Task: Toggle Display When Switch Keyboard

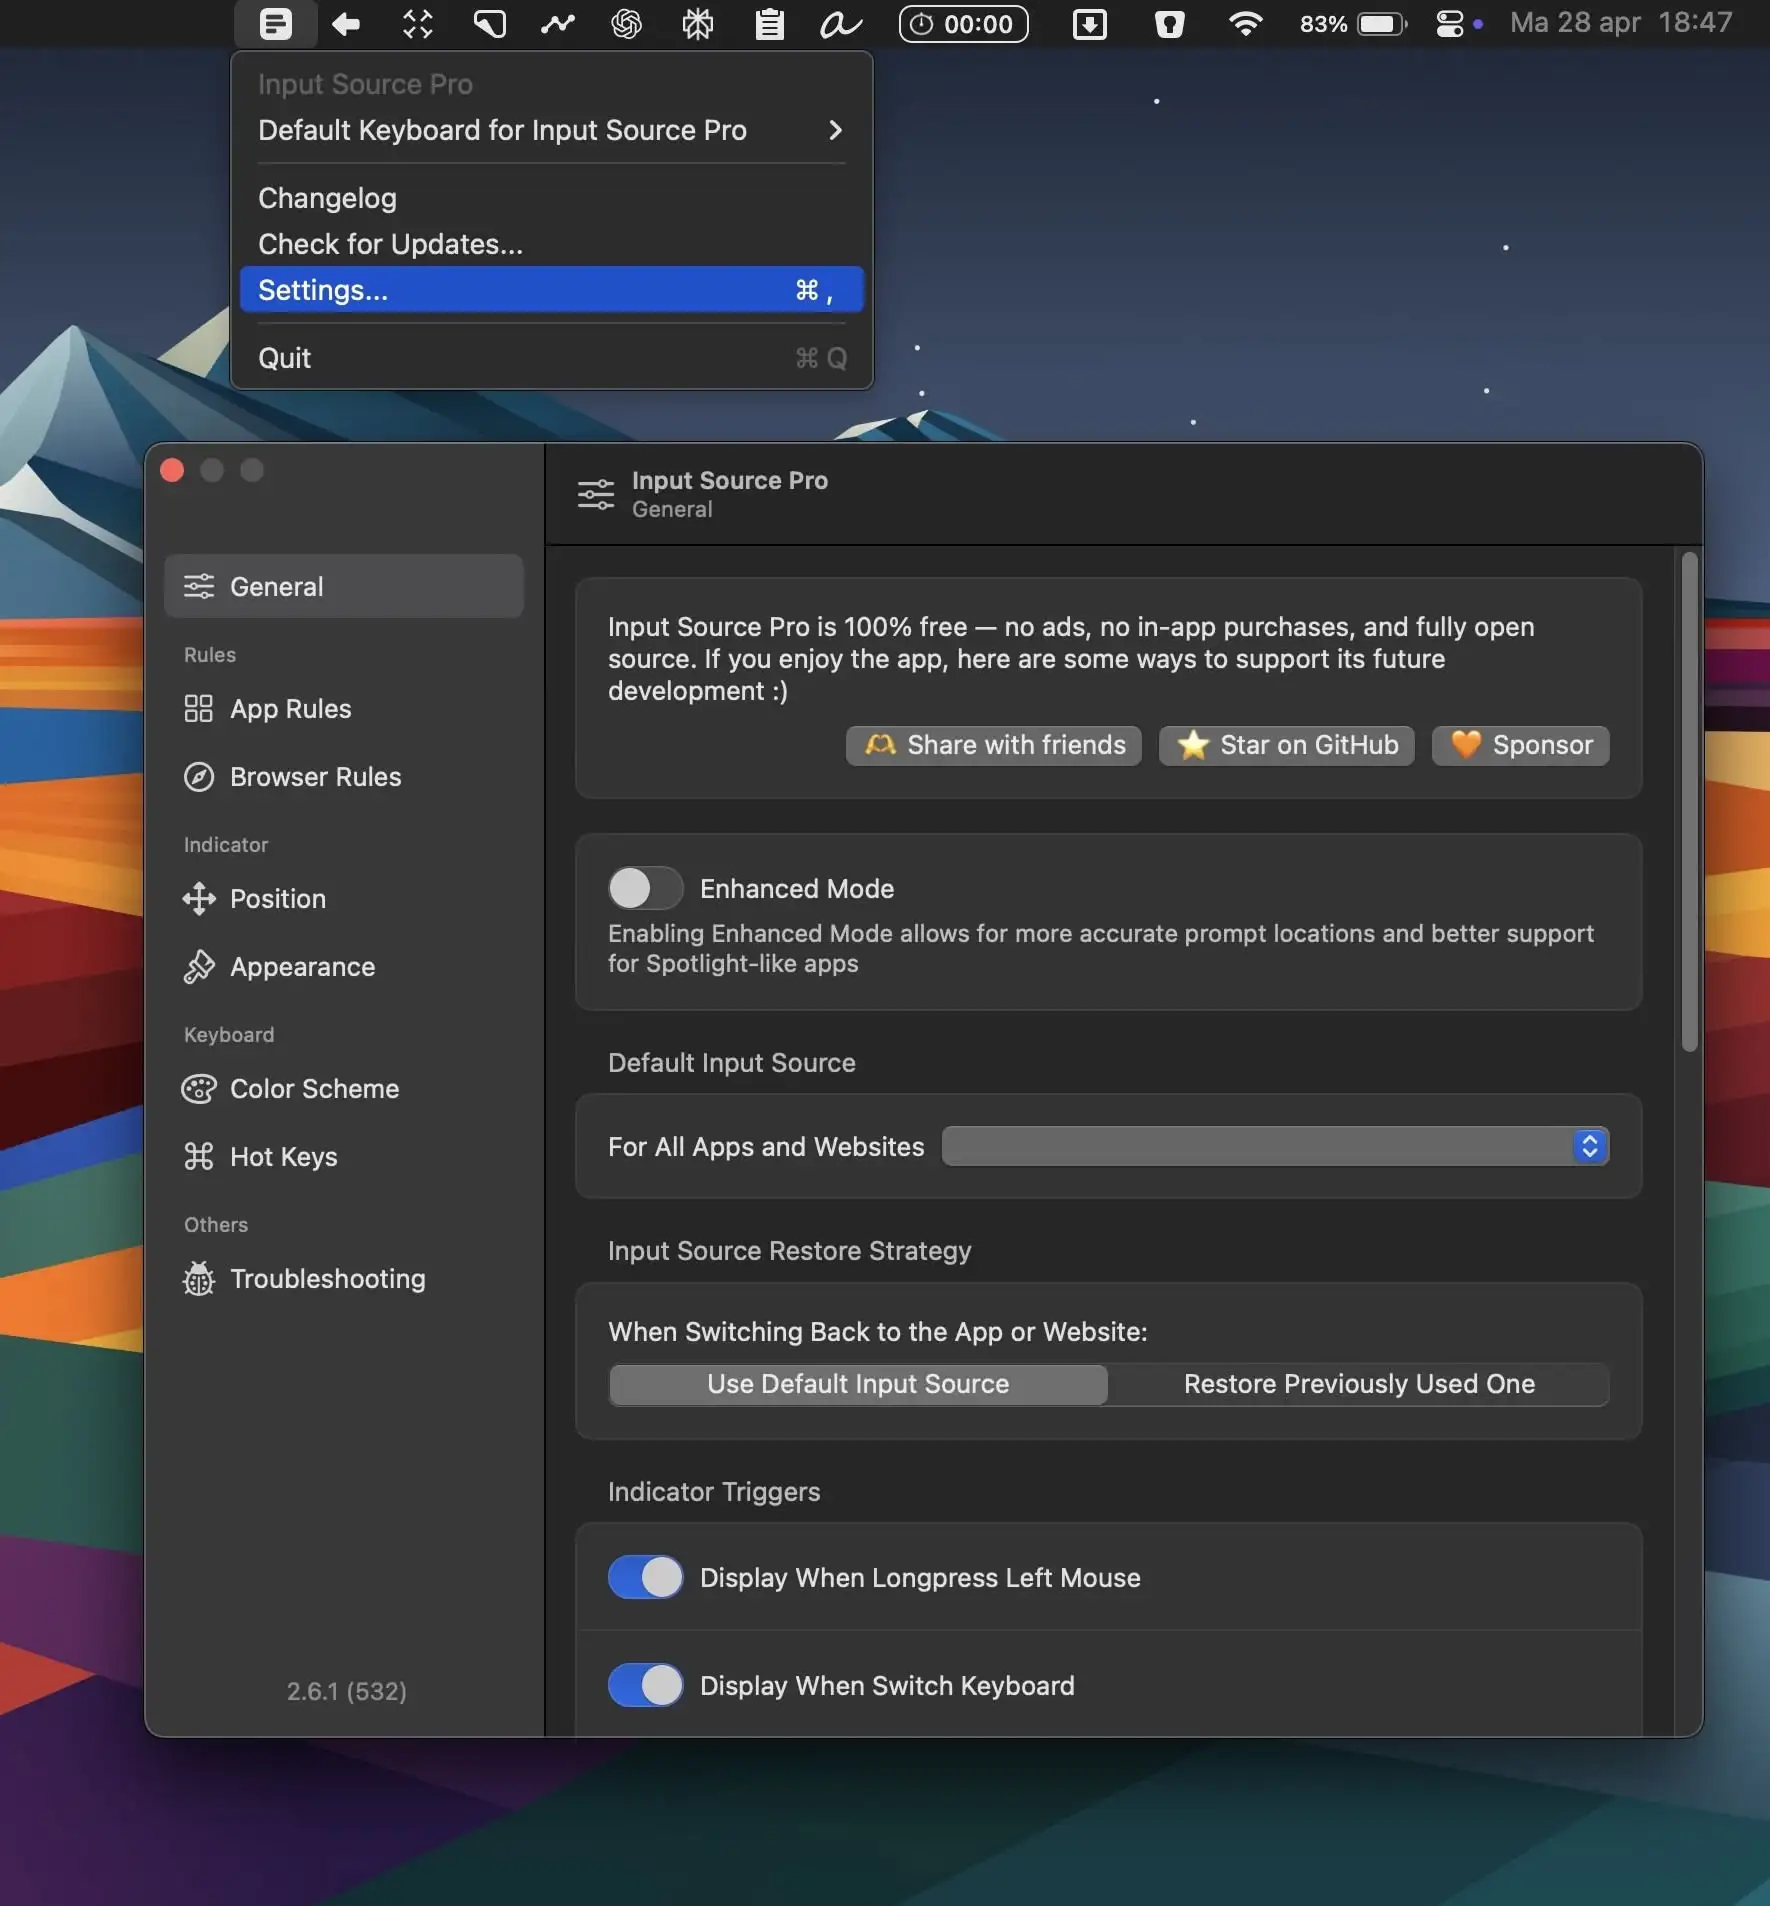Action: click(645, 1685)
